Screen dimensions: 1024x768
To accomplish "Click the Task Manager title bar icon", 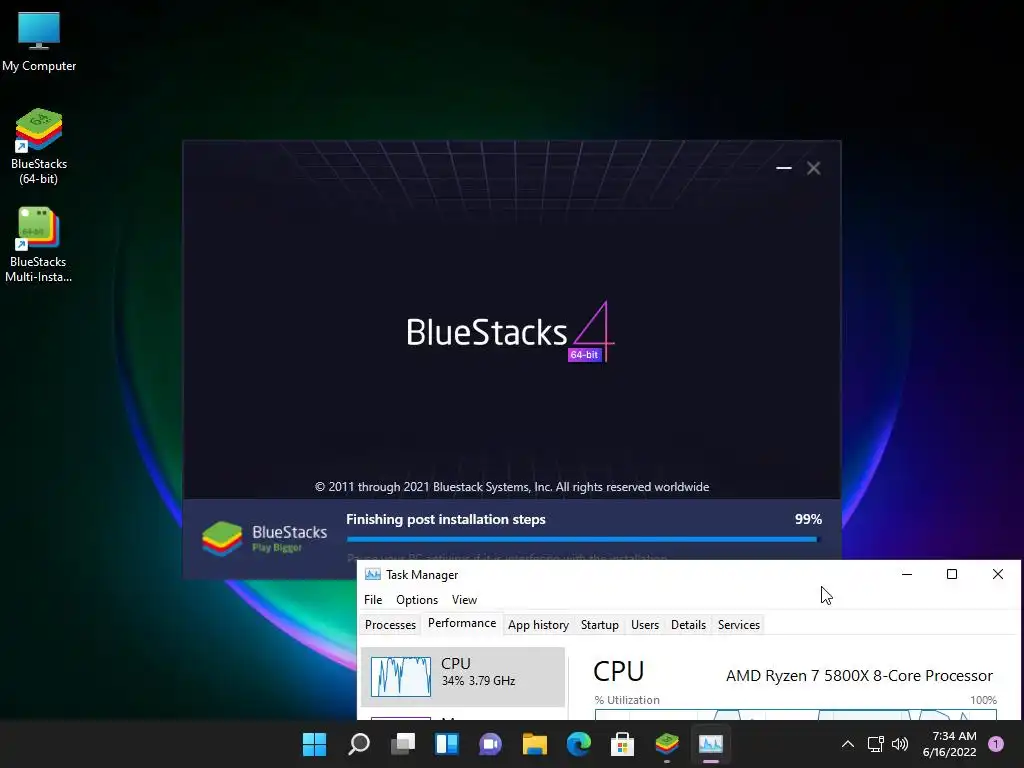I will click(373, 575).
